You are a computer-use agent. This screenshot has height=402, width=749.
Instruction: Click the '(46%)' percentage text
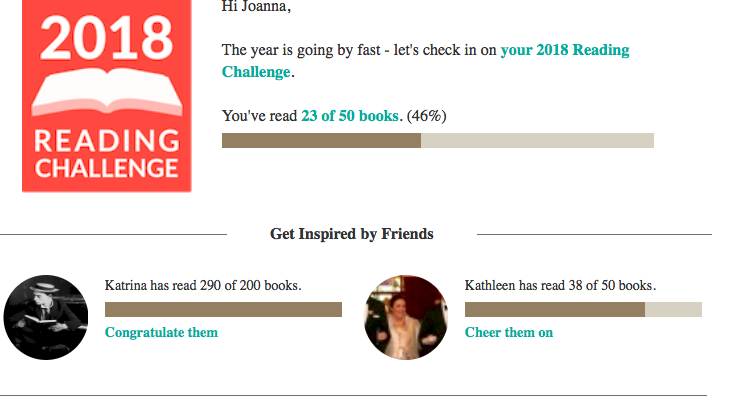[426, 116]
